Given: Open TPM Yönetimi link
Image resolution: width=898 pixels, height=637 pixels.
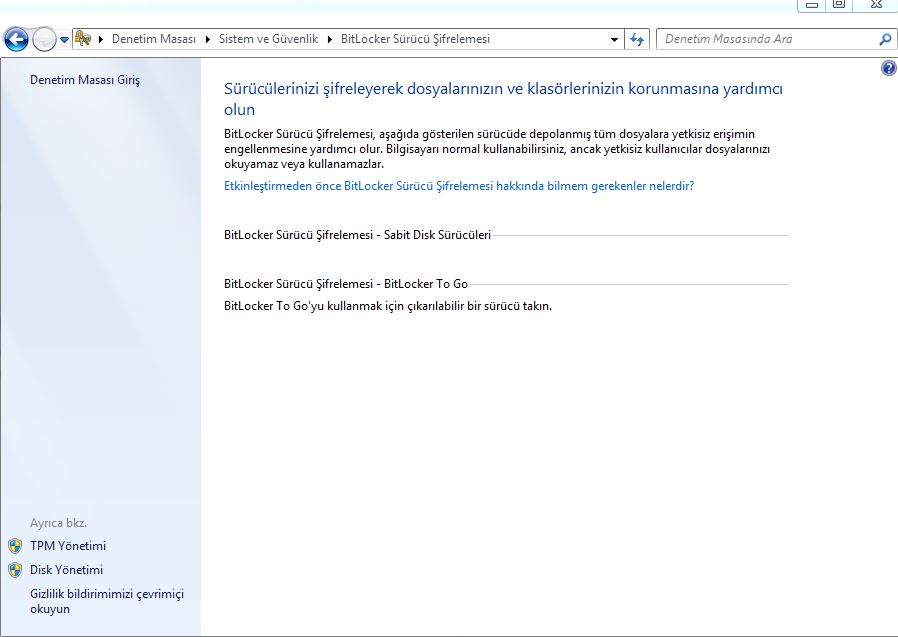Looking at the screenshot, I should 68,545.
